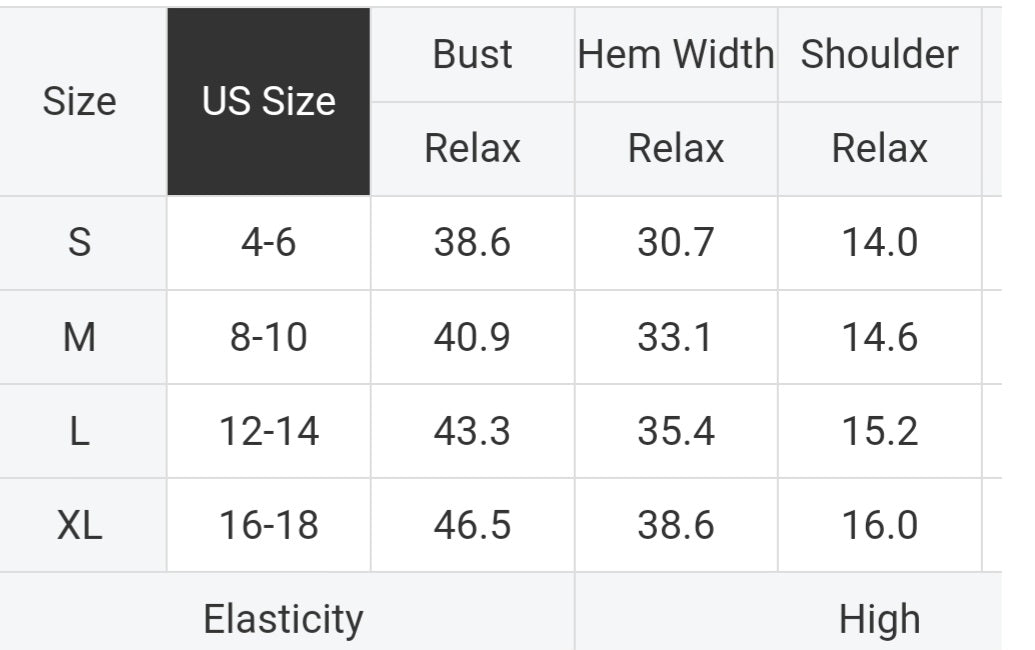This screenshot has width=1035, height=650.
Task: Click the 12-14 US size cell
Action: 268,431
